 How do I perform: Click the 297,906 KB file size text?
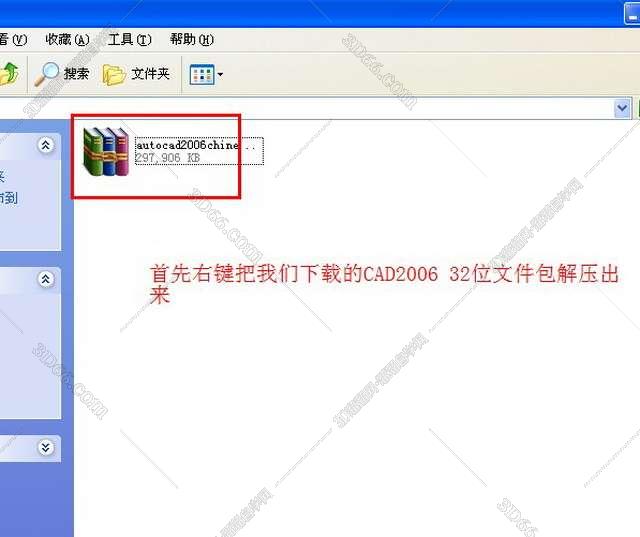point(167,158)
